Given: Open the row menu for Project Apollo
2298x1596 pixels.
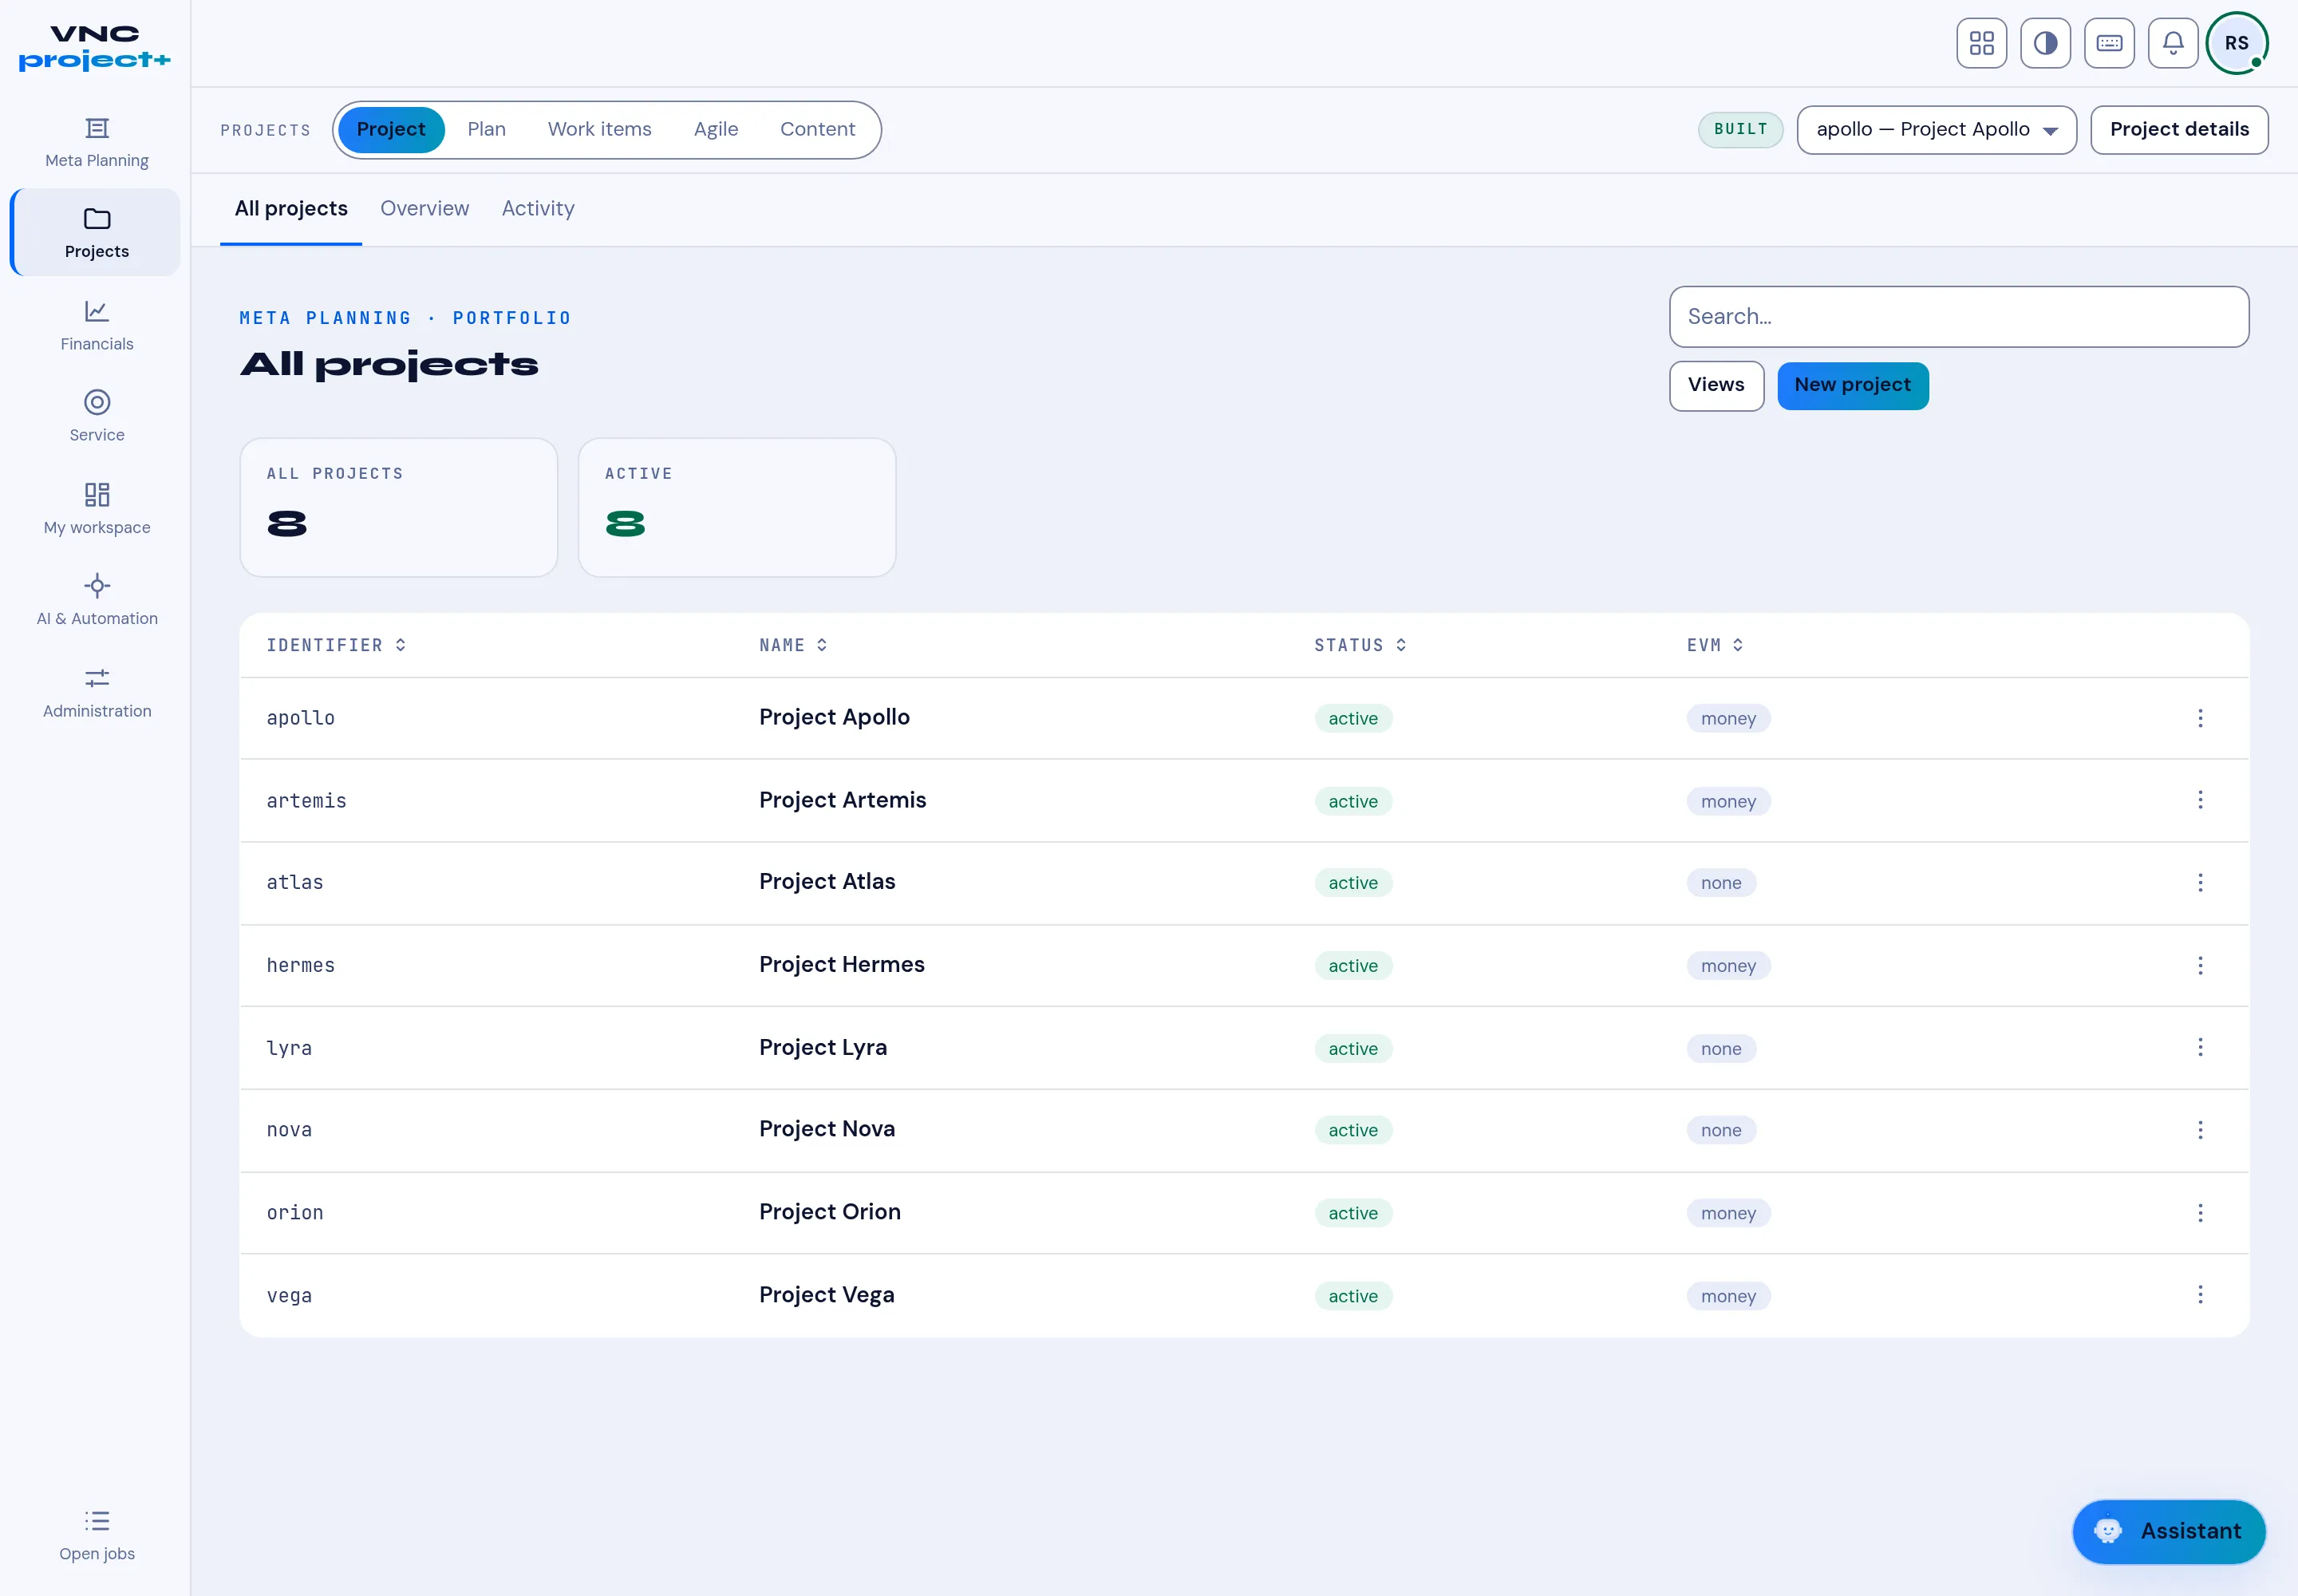Looking at the screenshot, I should [x=2200, y=718].
